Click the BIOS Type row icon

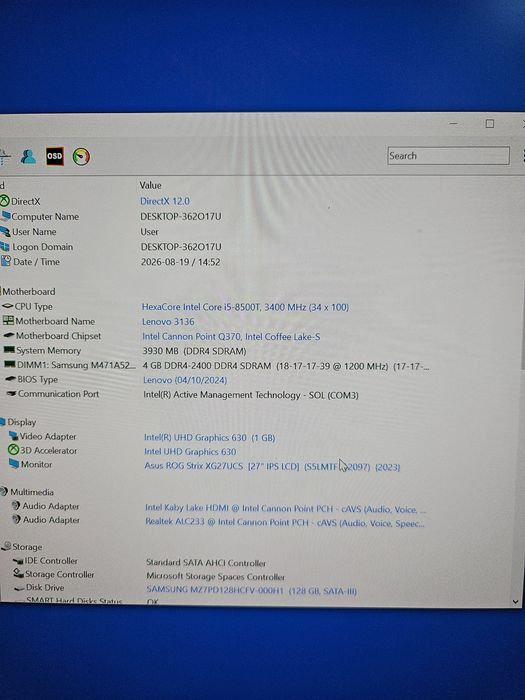click(x=11, y=379)
